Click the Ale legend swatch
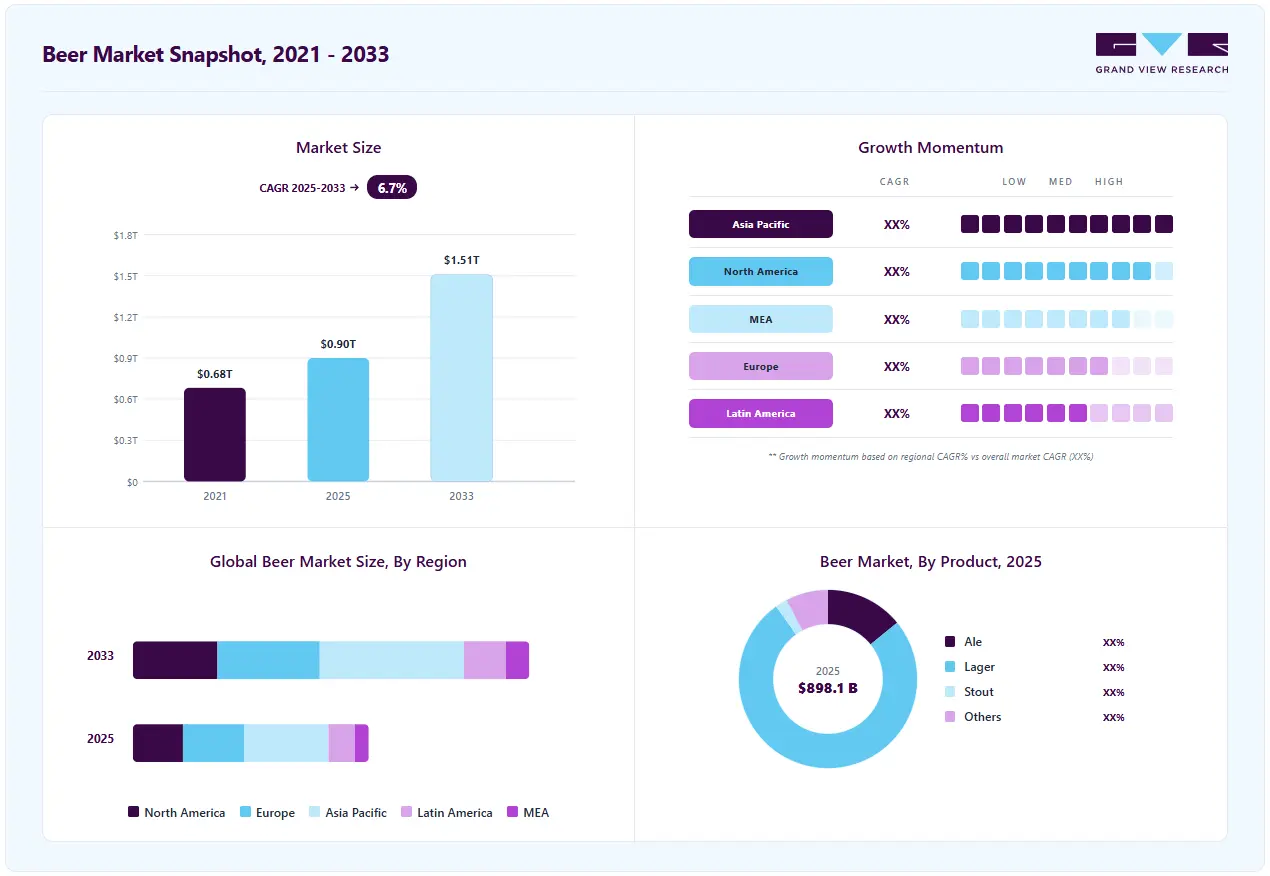Viewport: 1270px width, 876px height. [x=950, y=642]
